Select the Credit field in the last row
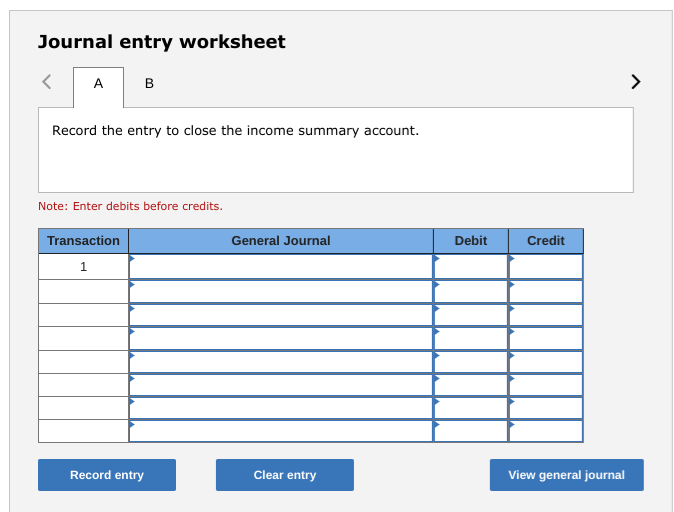 tap(546, 431)
